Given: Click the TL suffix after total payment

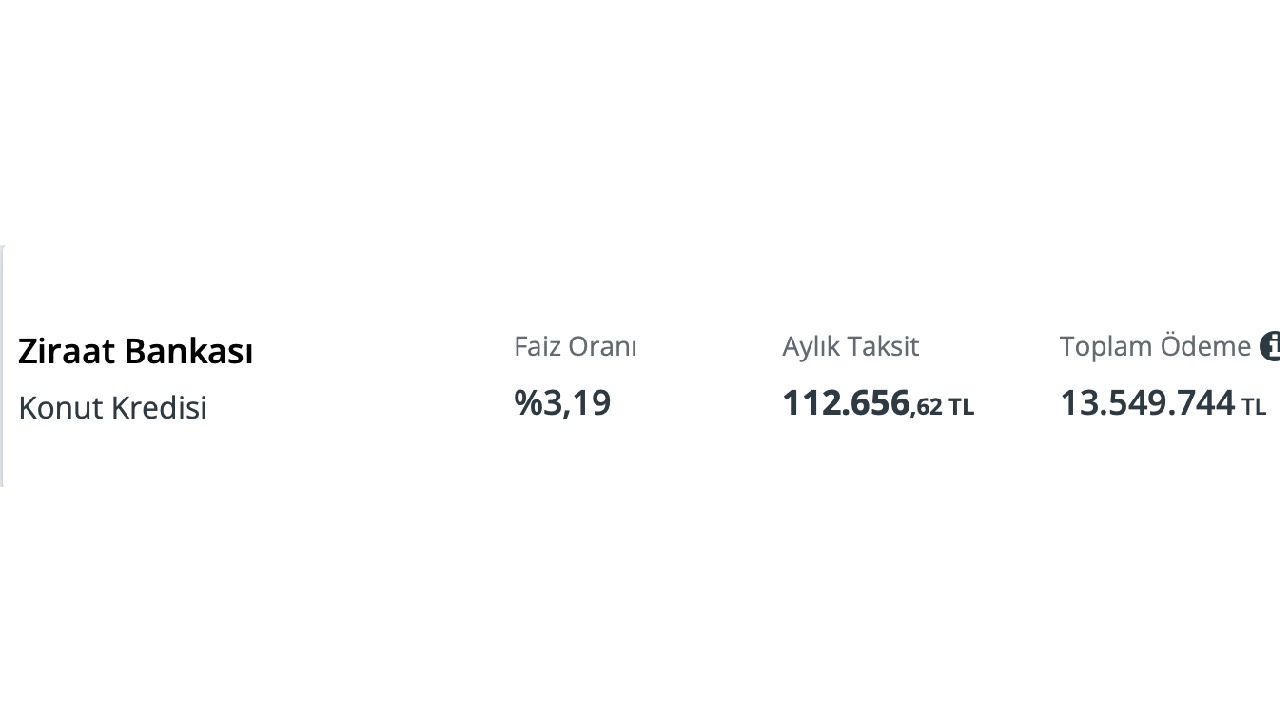Looking at the screenshot, I should (1254, 407).
